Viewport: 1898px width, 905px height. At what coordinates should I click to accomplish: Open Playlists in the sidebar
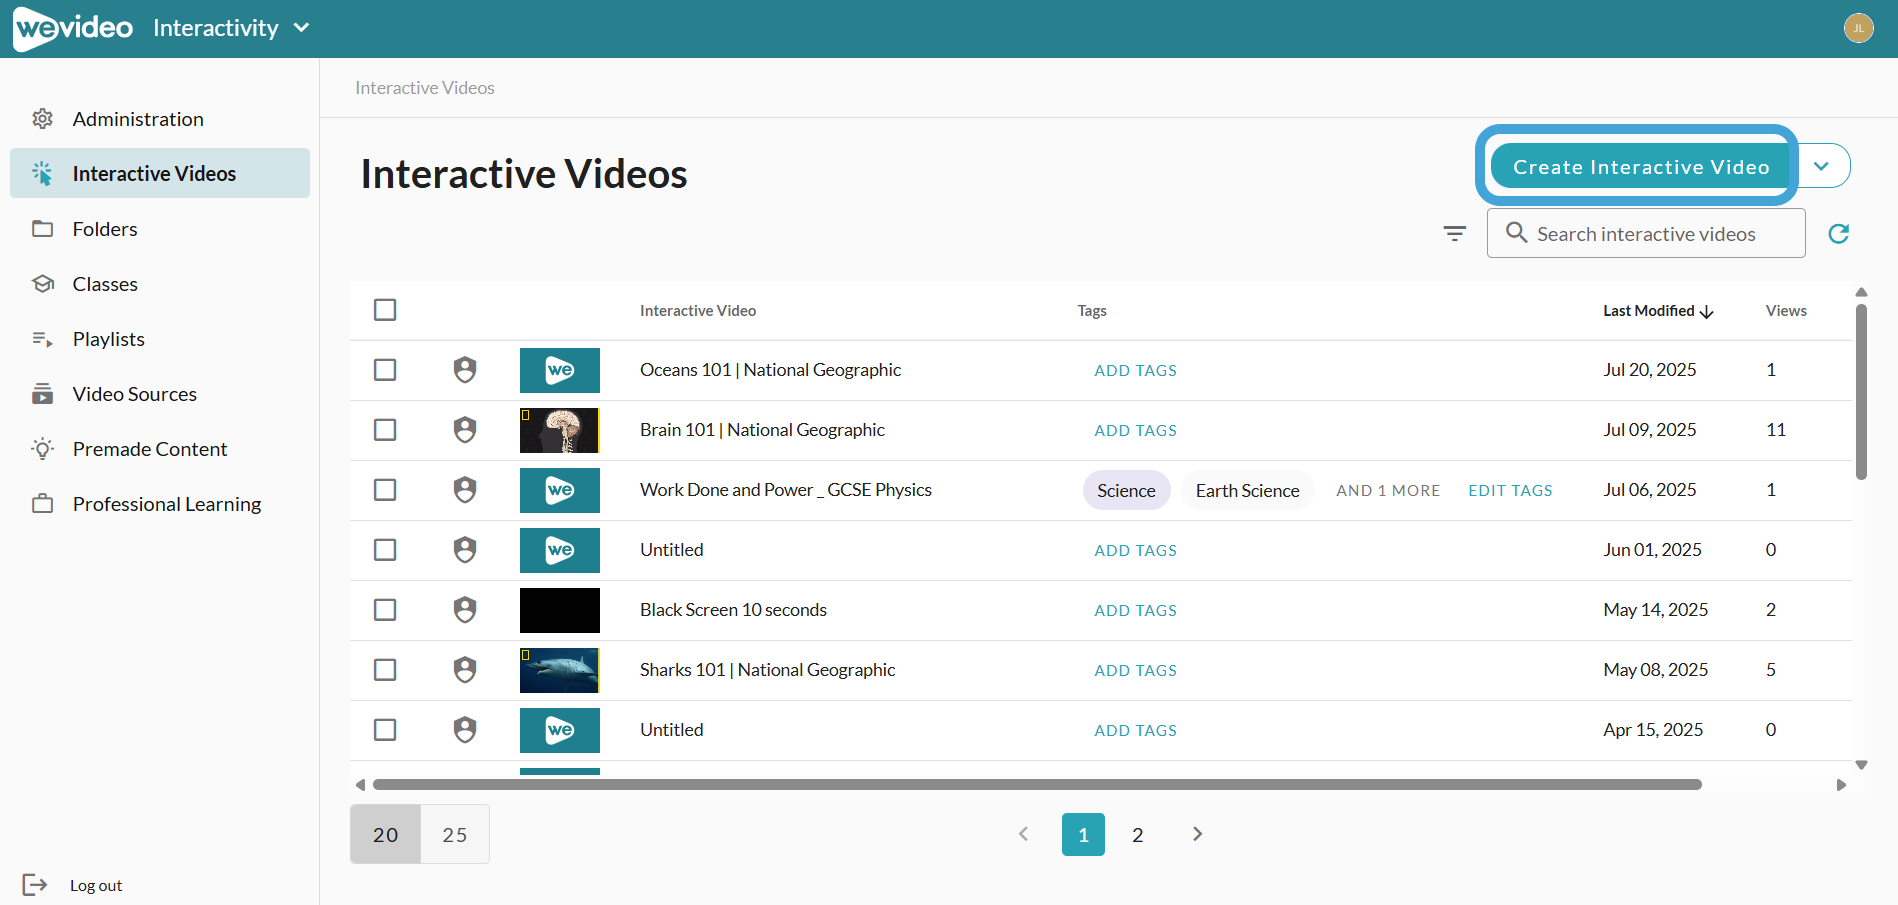[160, 339]
